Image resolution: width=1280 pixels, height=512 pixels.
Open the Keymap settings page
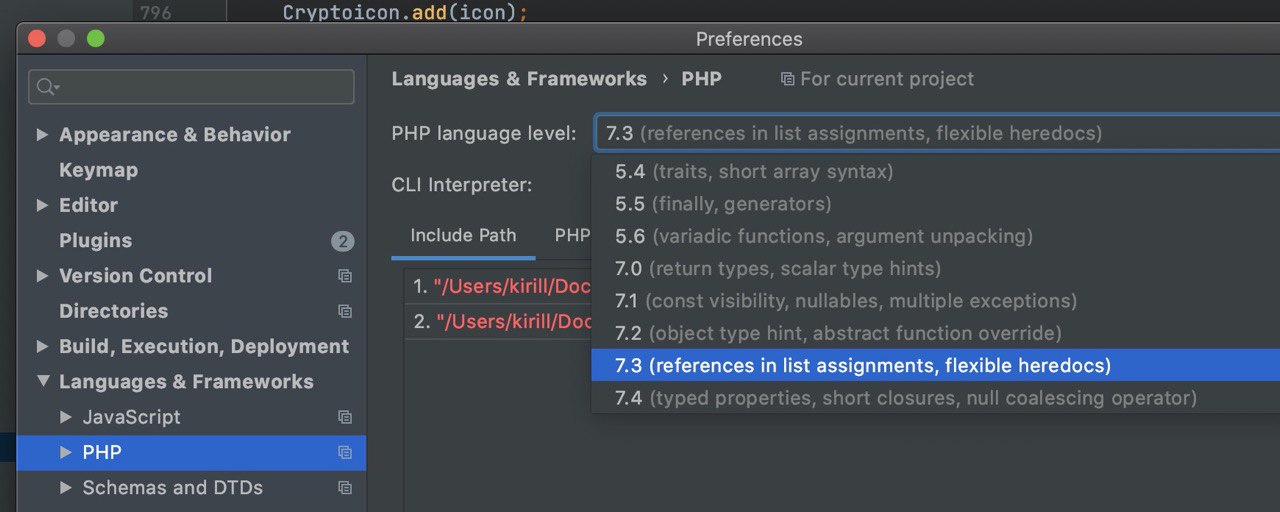pos(98,170)
